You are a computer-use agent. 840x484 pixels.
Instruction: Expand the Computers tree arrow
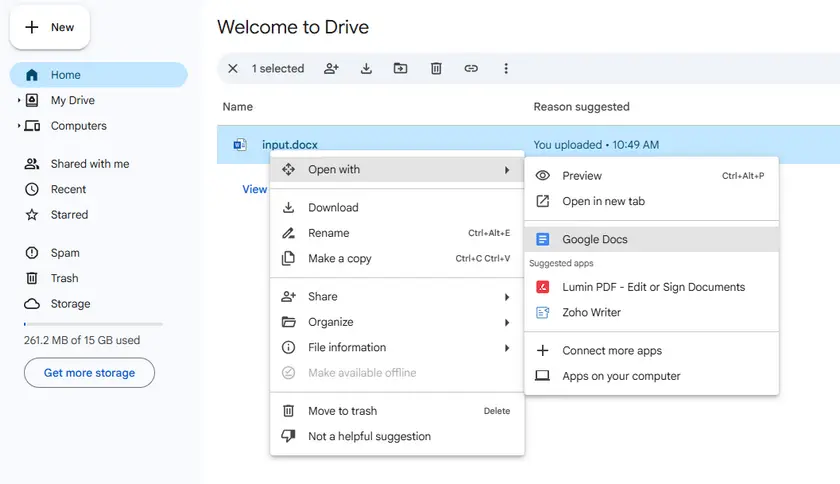coord(19,126)
